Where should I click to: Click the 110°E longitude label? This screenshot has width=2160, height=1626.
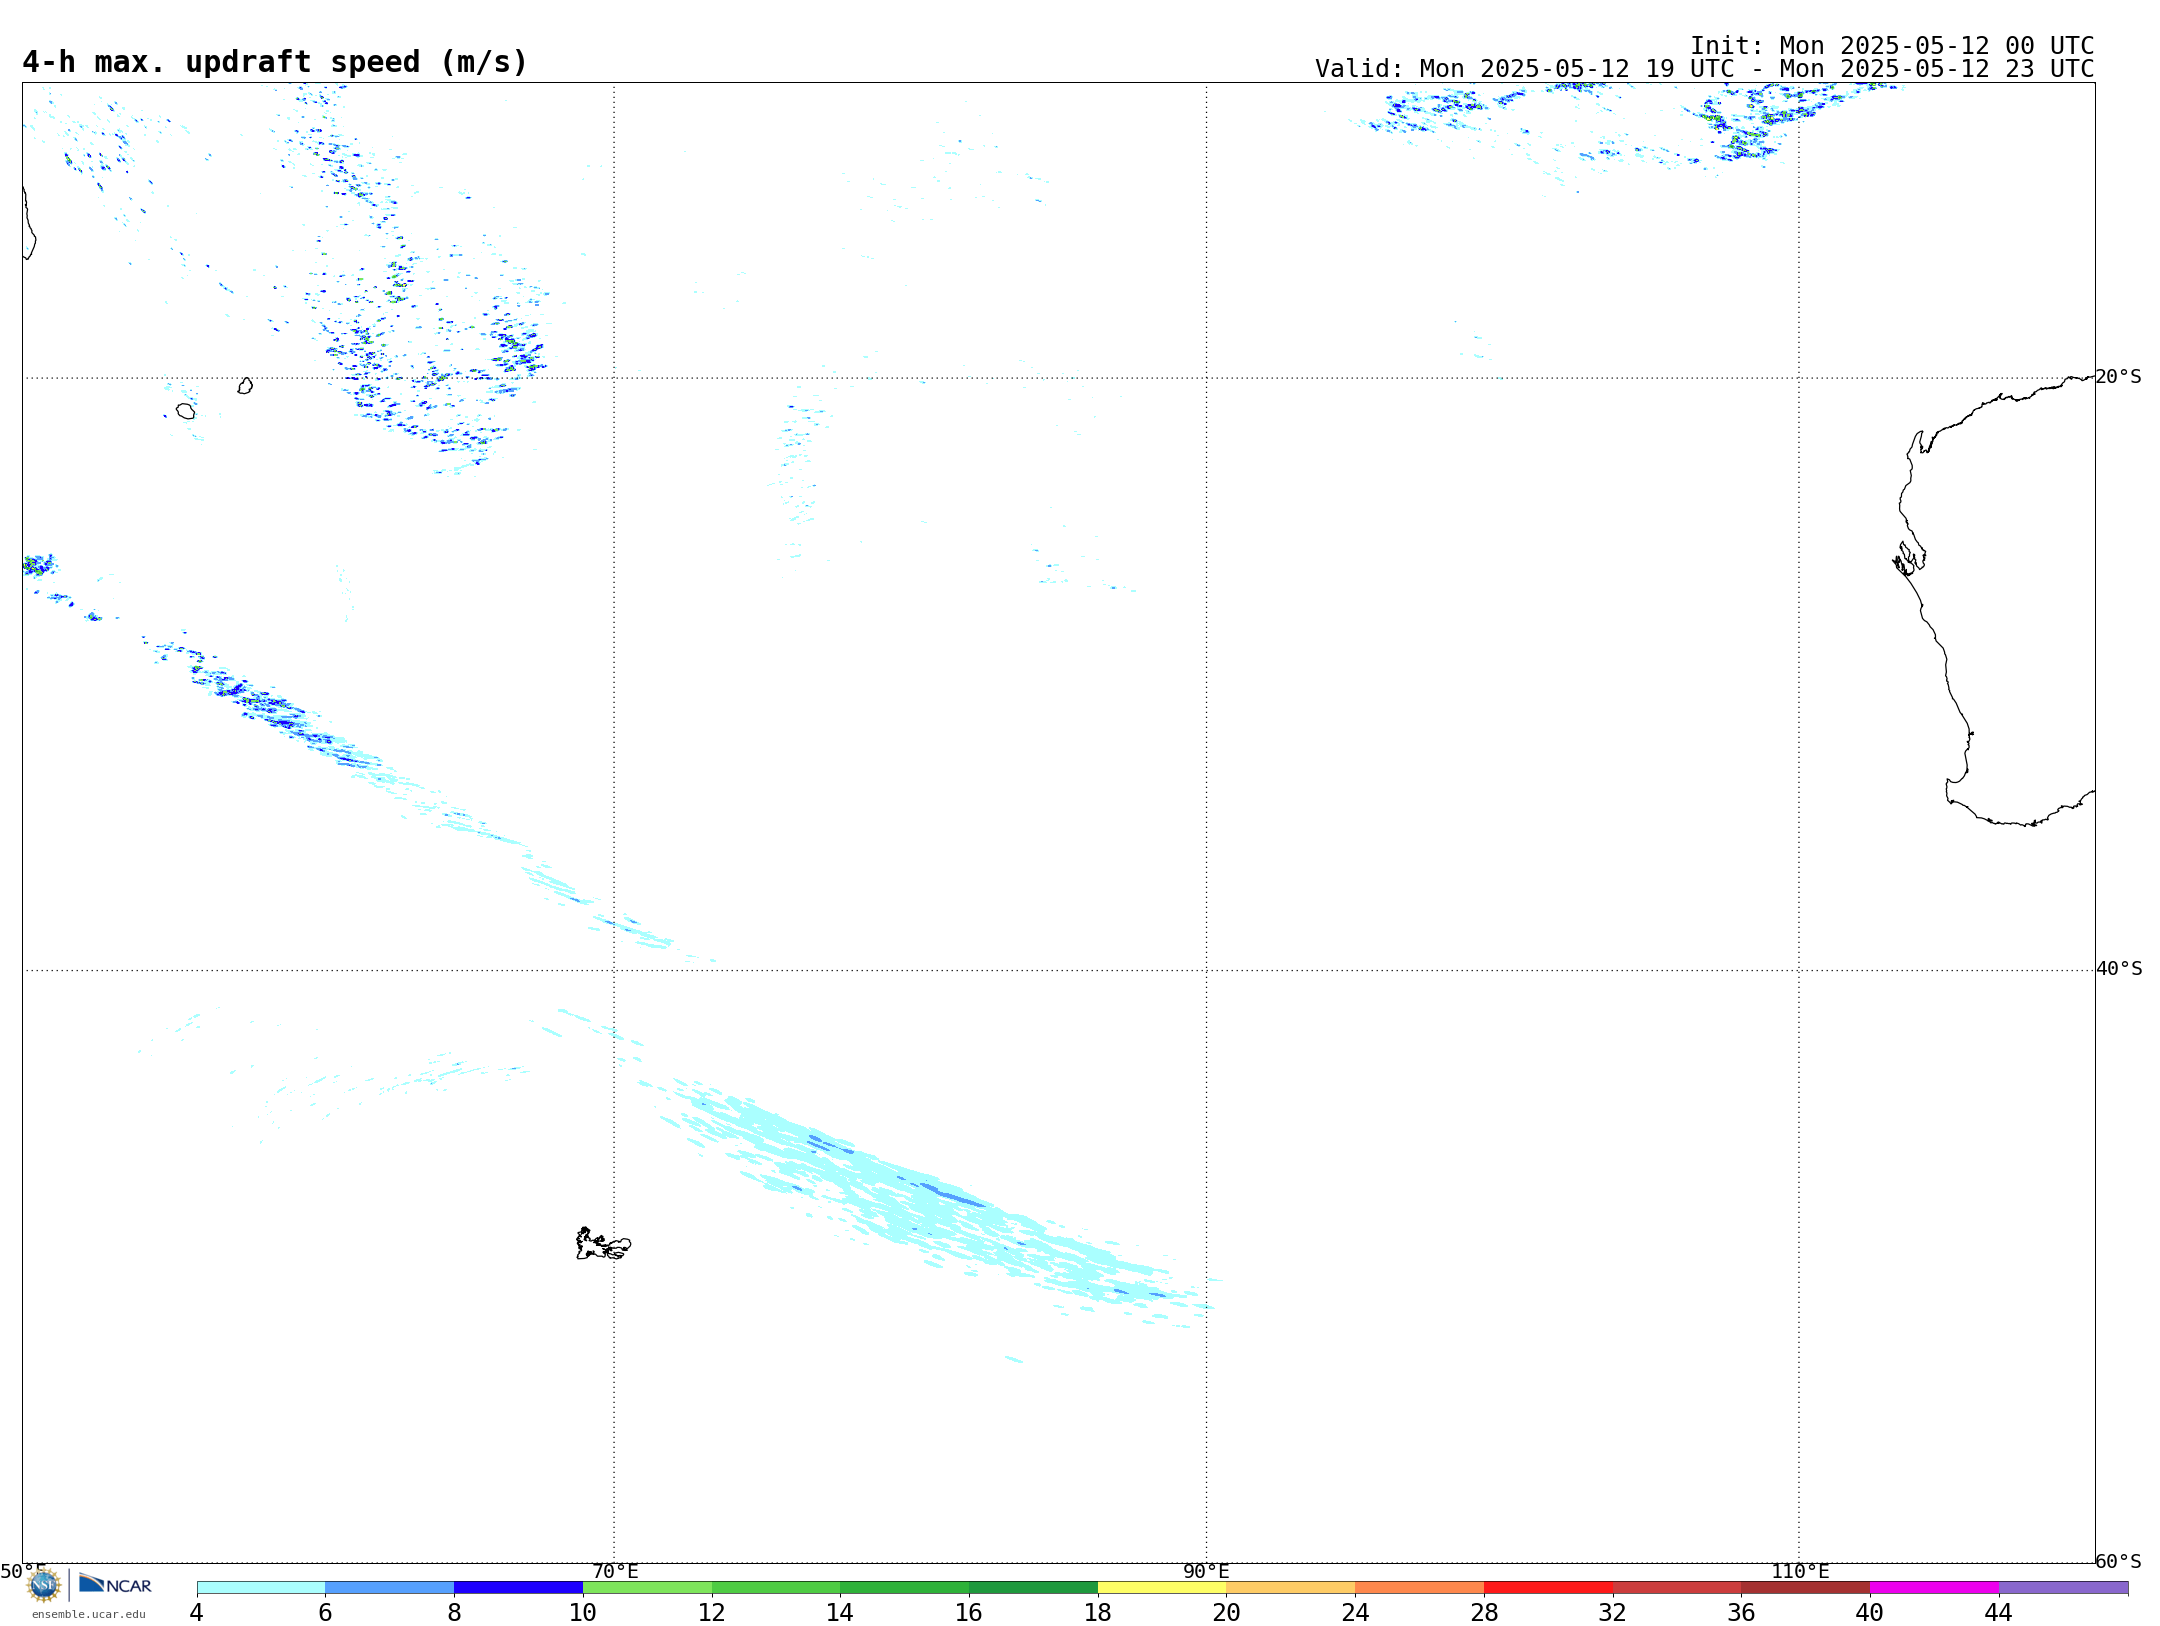click(x=1800, y=1572)
